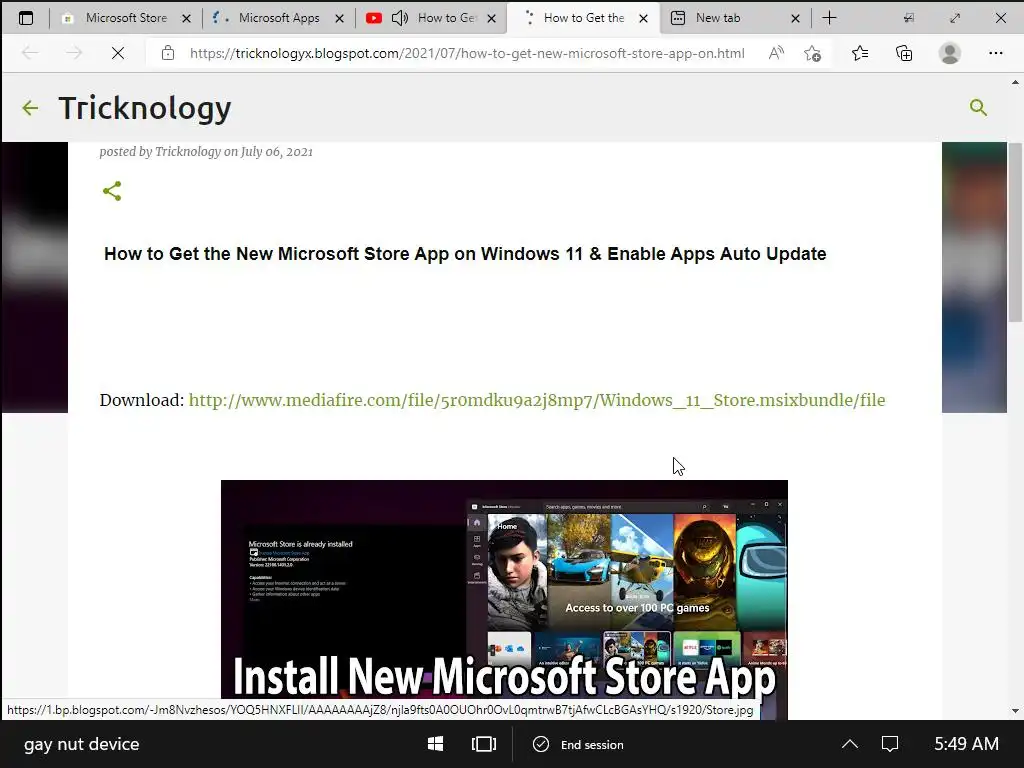Screen dimensions: 1024x768
Task: Open the Favorites list
Action: pos(860,53)
